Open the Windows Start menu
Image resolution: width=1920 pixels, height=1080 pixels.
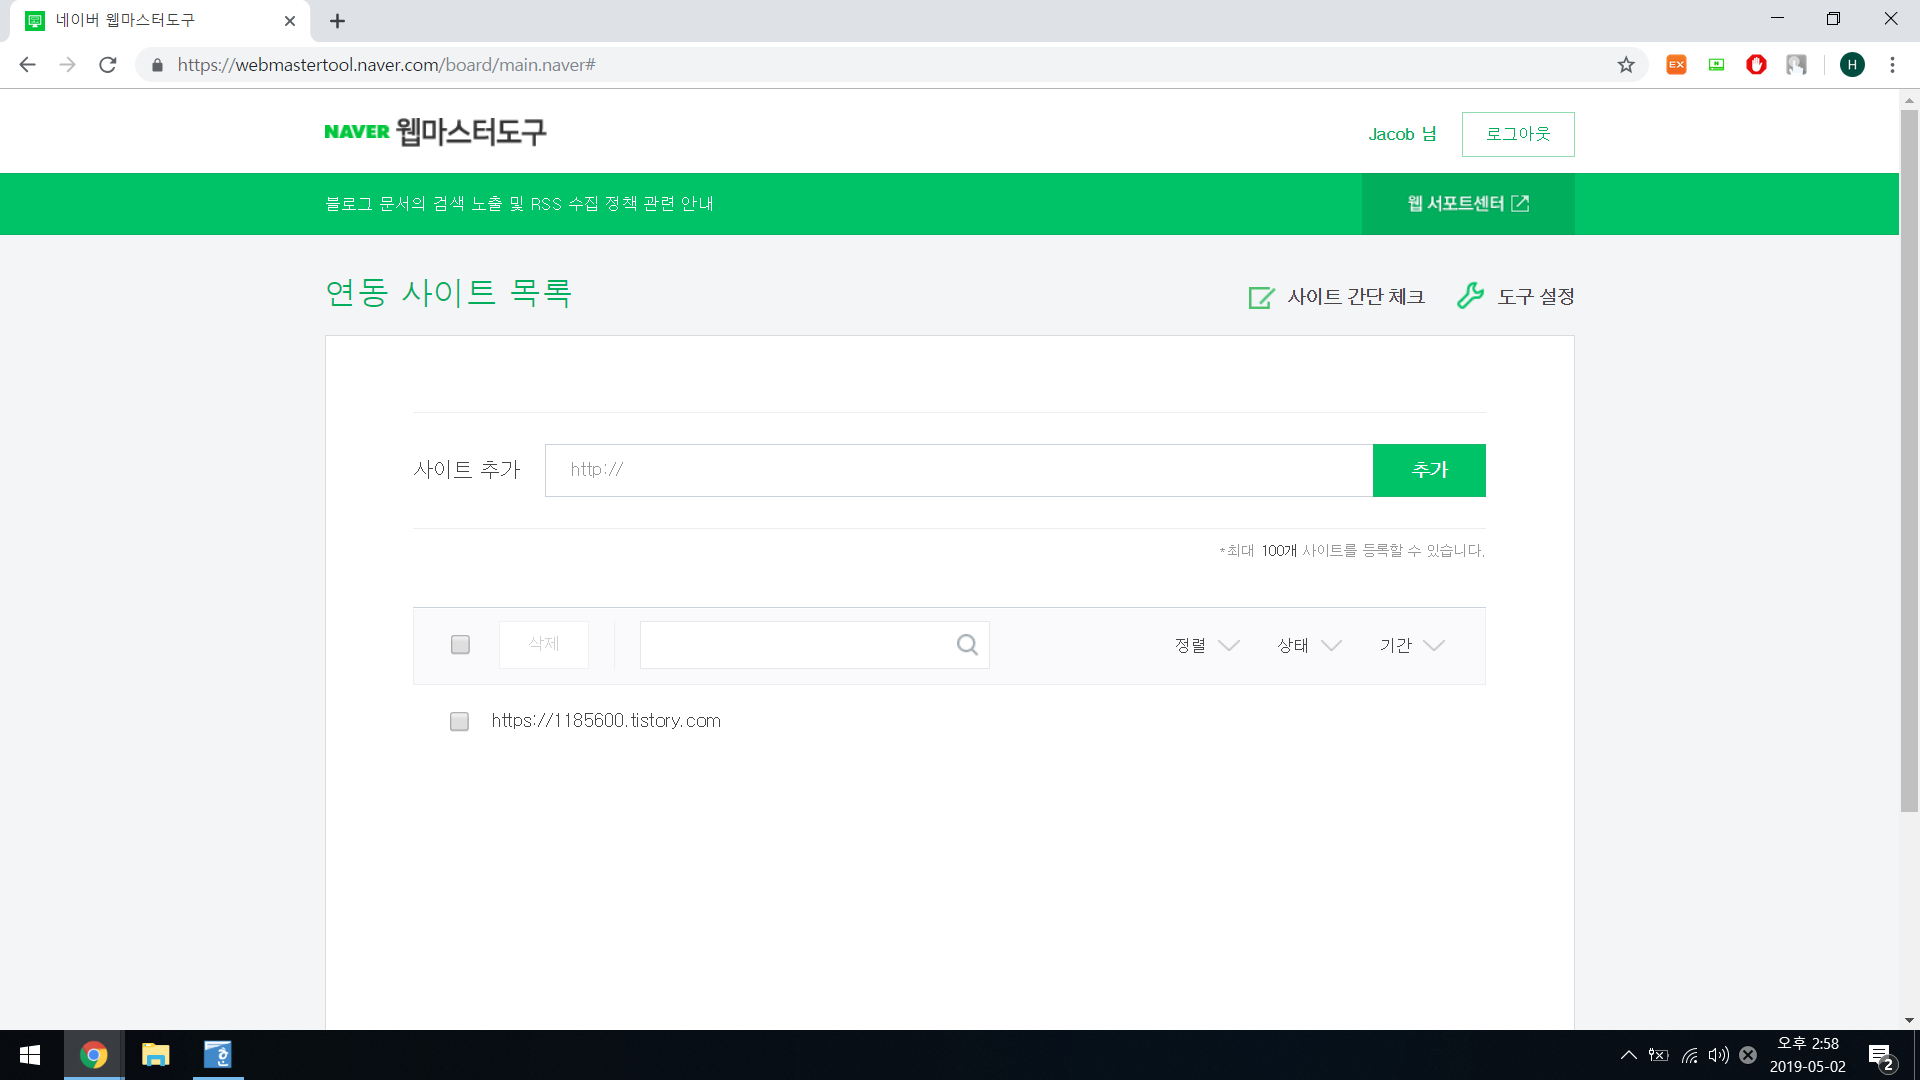pos(30,1055)
